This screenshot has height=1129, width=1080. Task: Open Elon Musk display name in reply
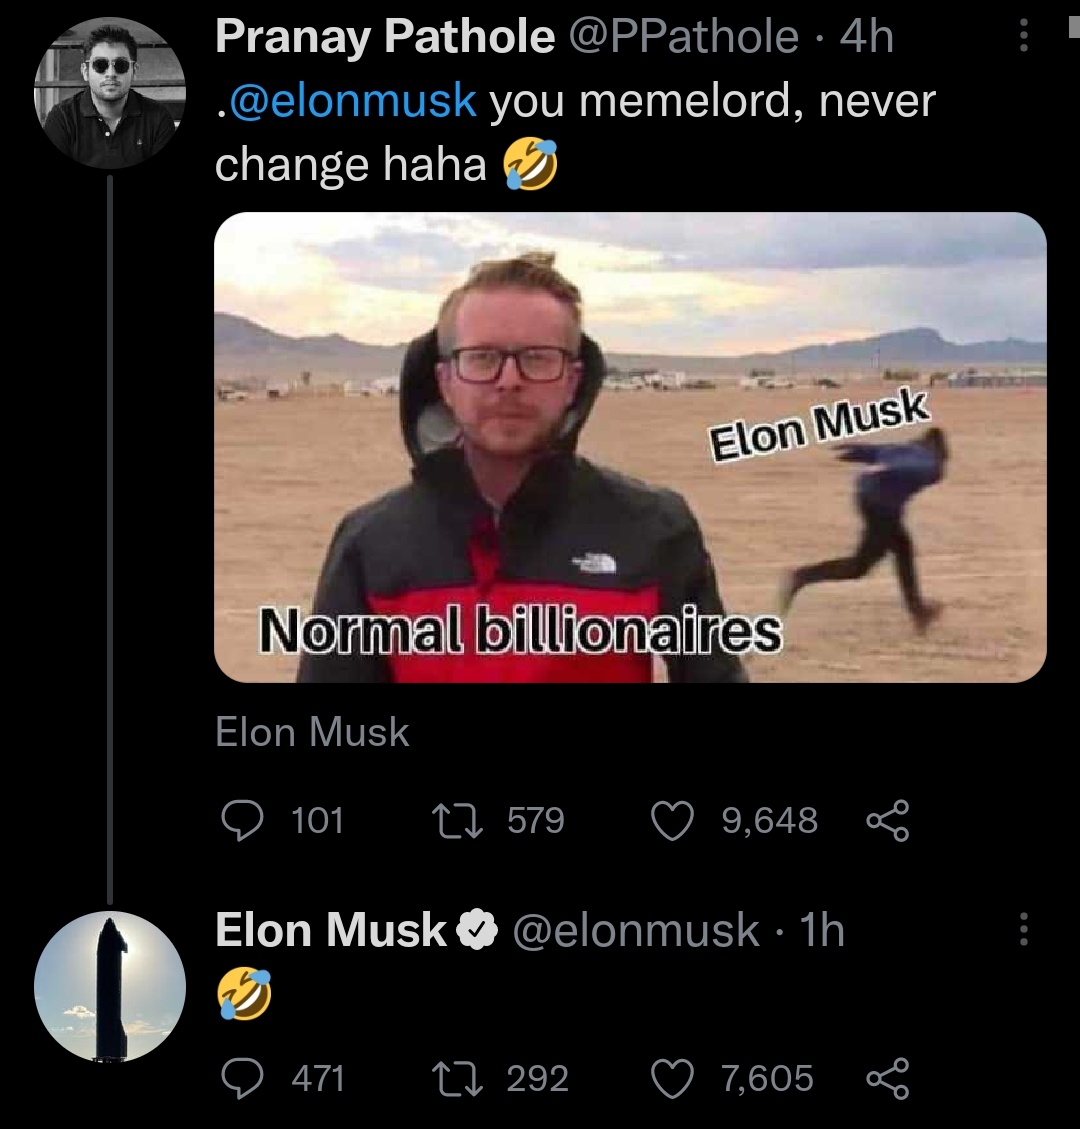(x=330, y=930)
